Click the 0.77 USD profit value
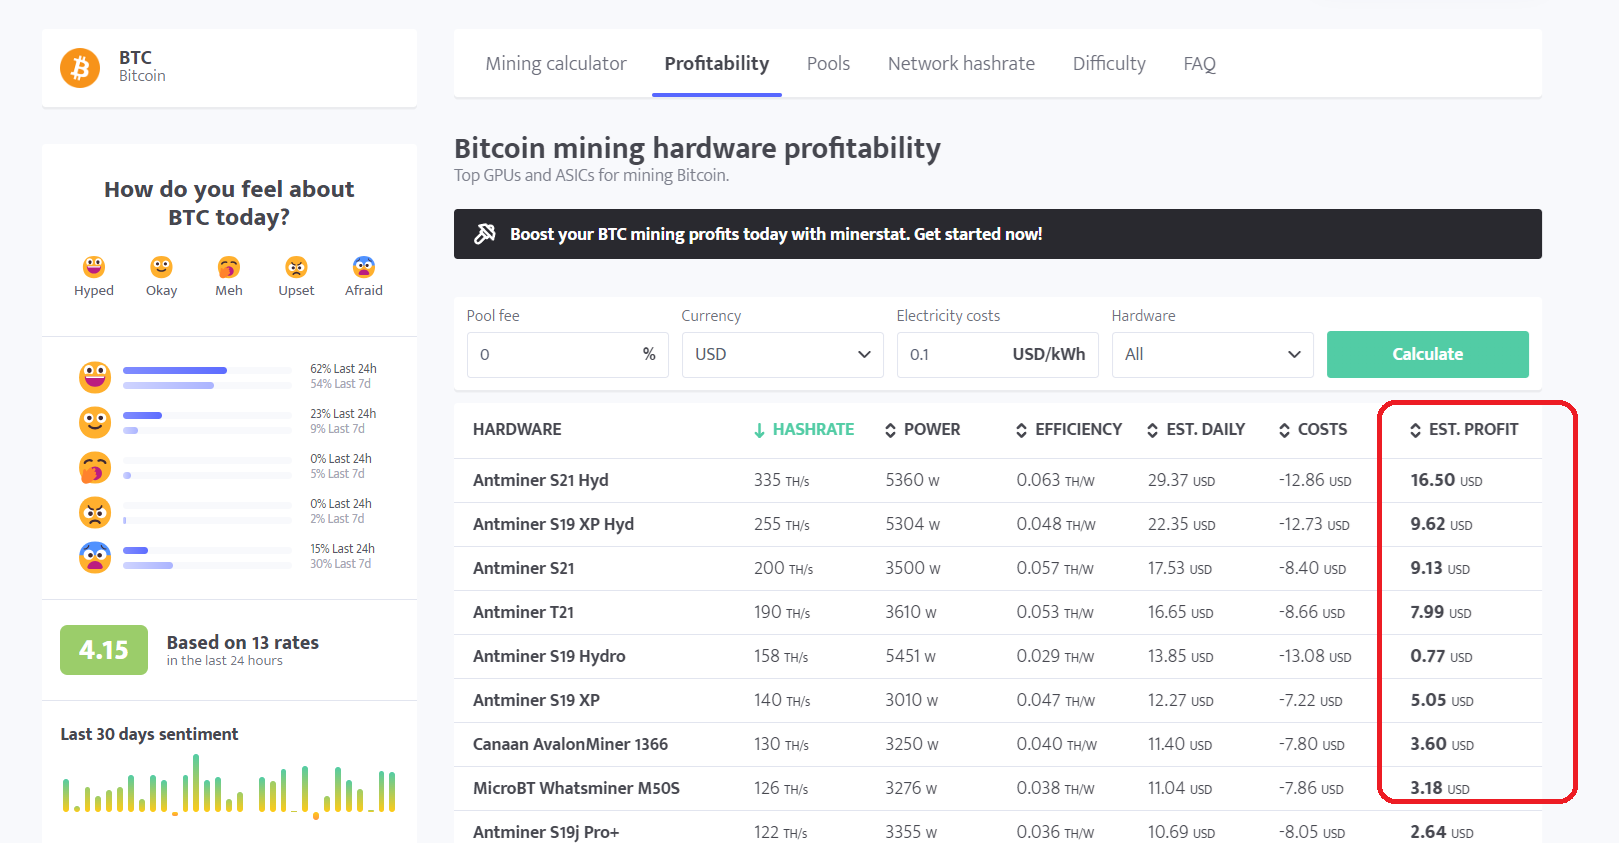Screen dimensions: 1619x843 point(1441,656)
